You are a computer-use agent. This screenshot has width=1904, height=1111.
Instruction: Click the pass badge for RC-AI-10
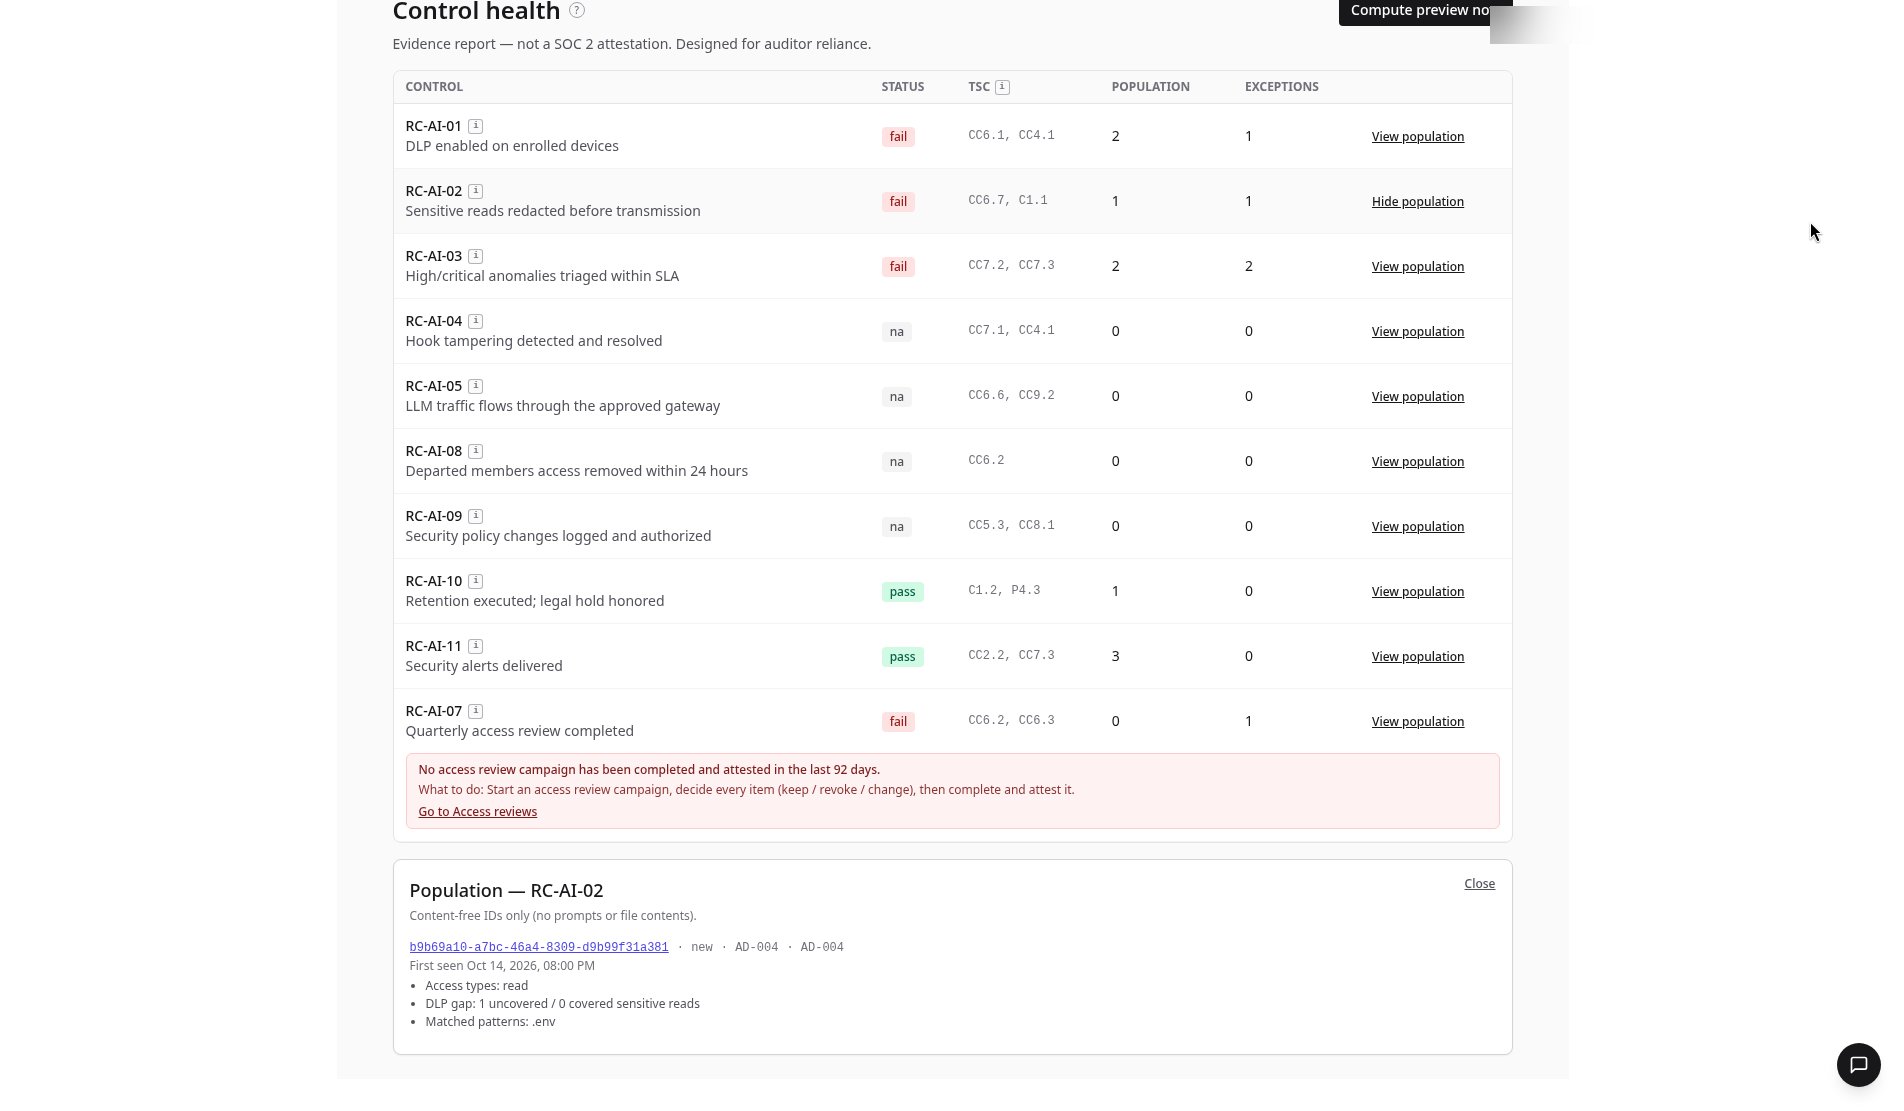pos(902,592)
